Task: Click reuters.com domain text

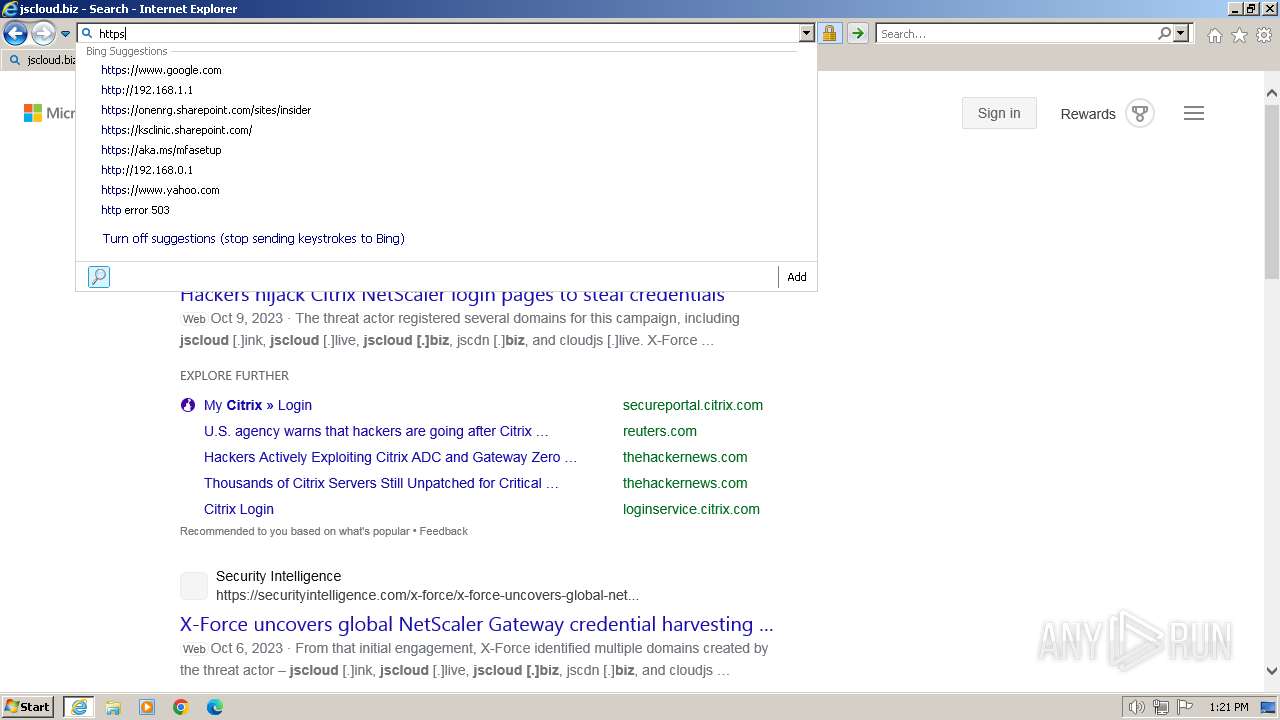Action: coord(660,431)
